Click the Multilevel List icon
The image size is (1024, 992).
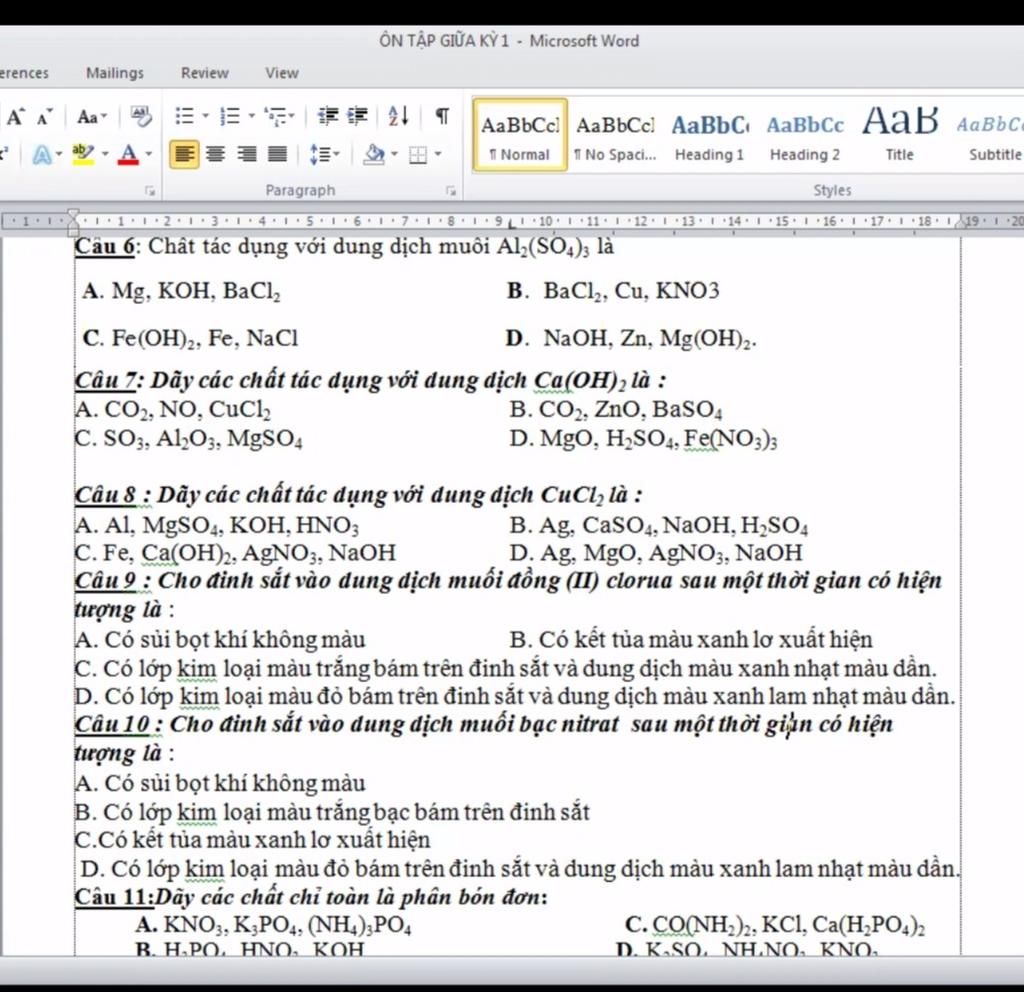click(274, 117)
